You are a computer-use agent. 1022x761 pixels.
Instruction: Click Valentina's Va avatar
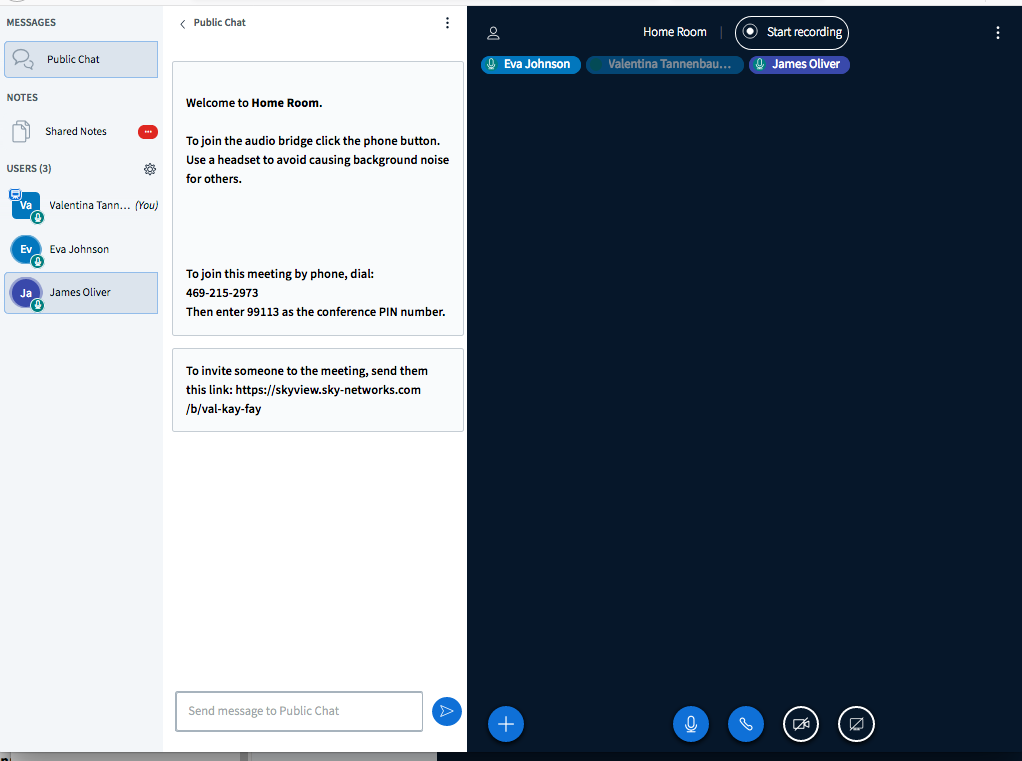coord(26,206)
